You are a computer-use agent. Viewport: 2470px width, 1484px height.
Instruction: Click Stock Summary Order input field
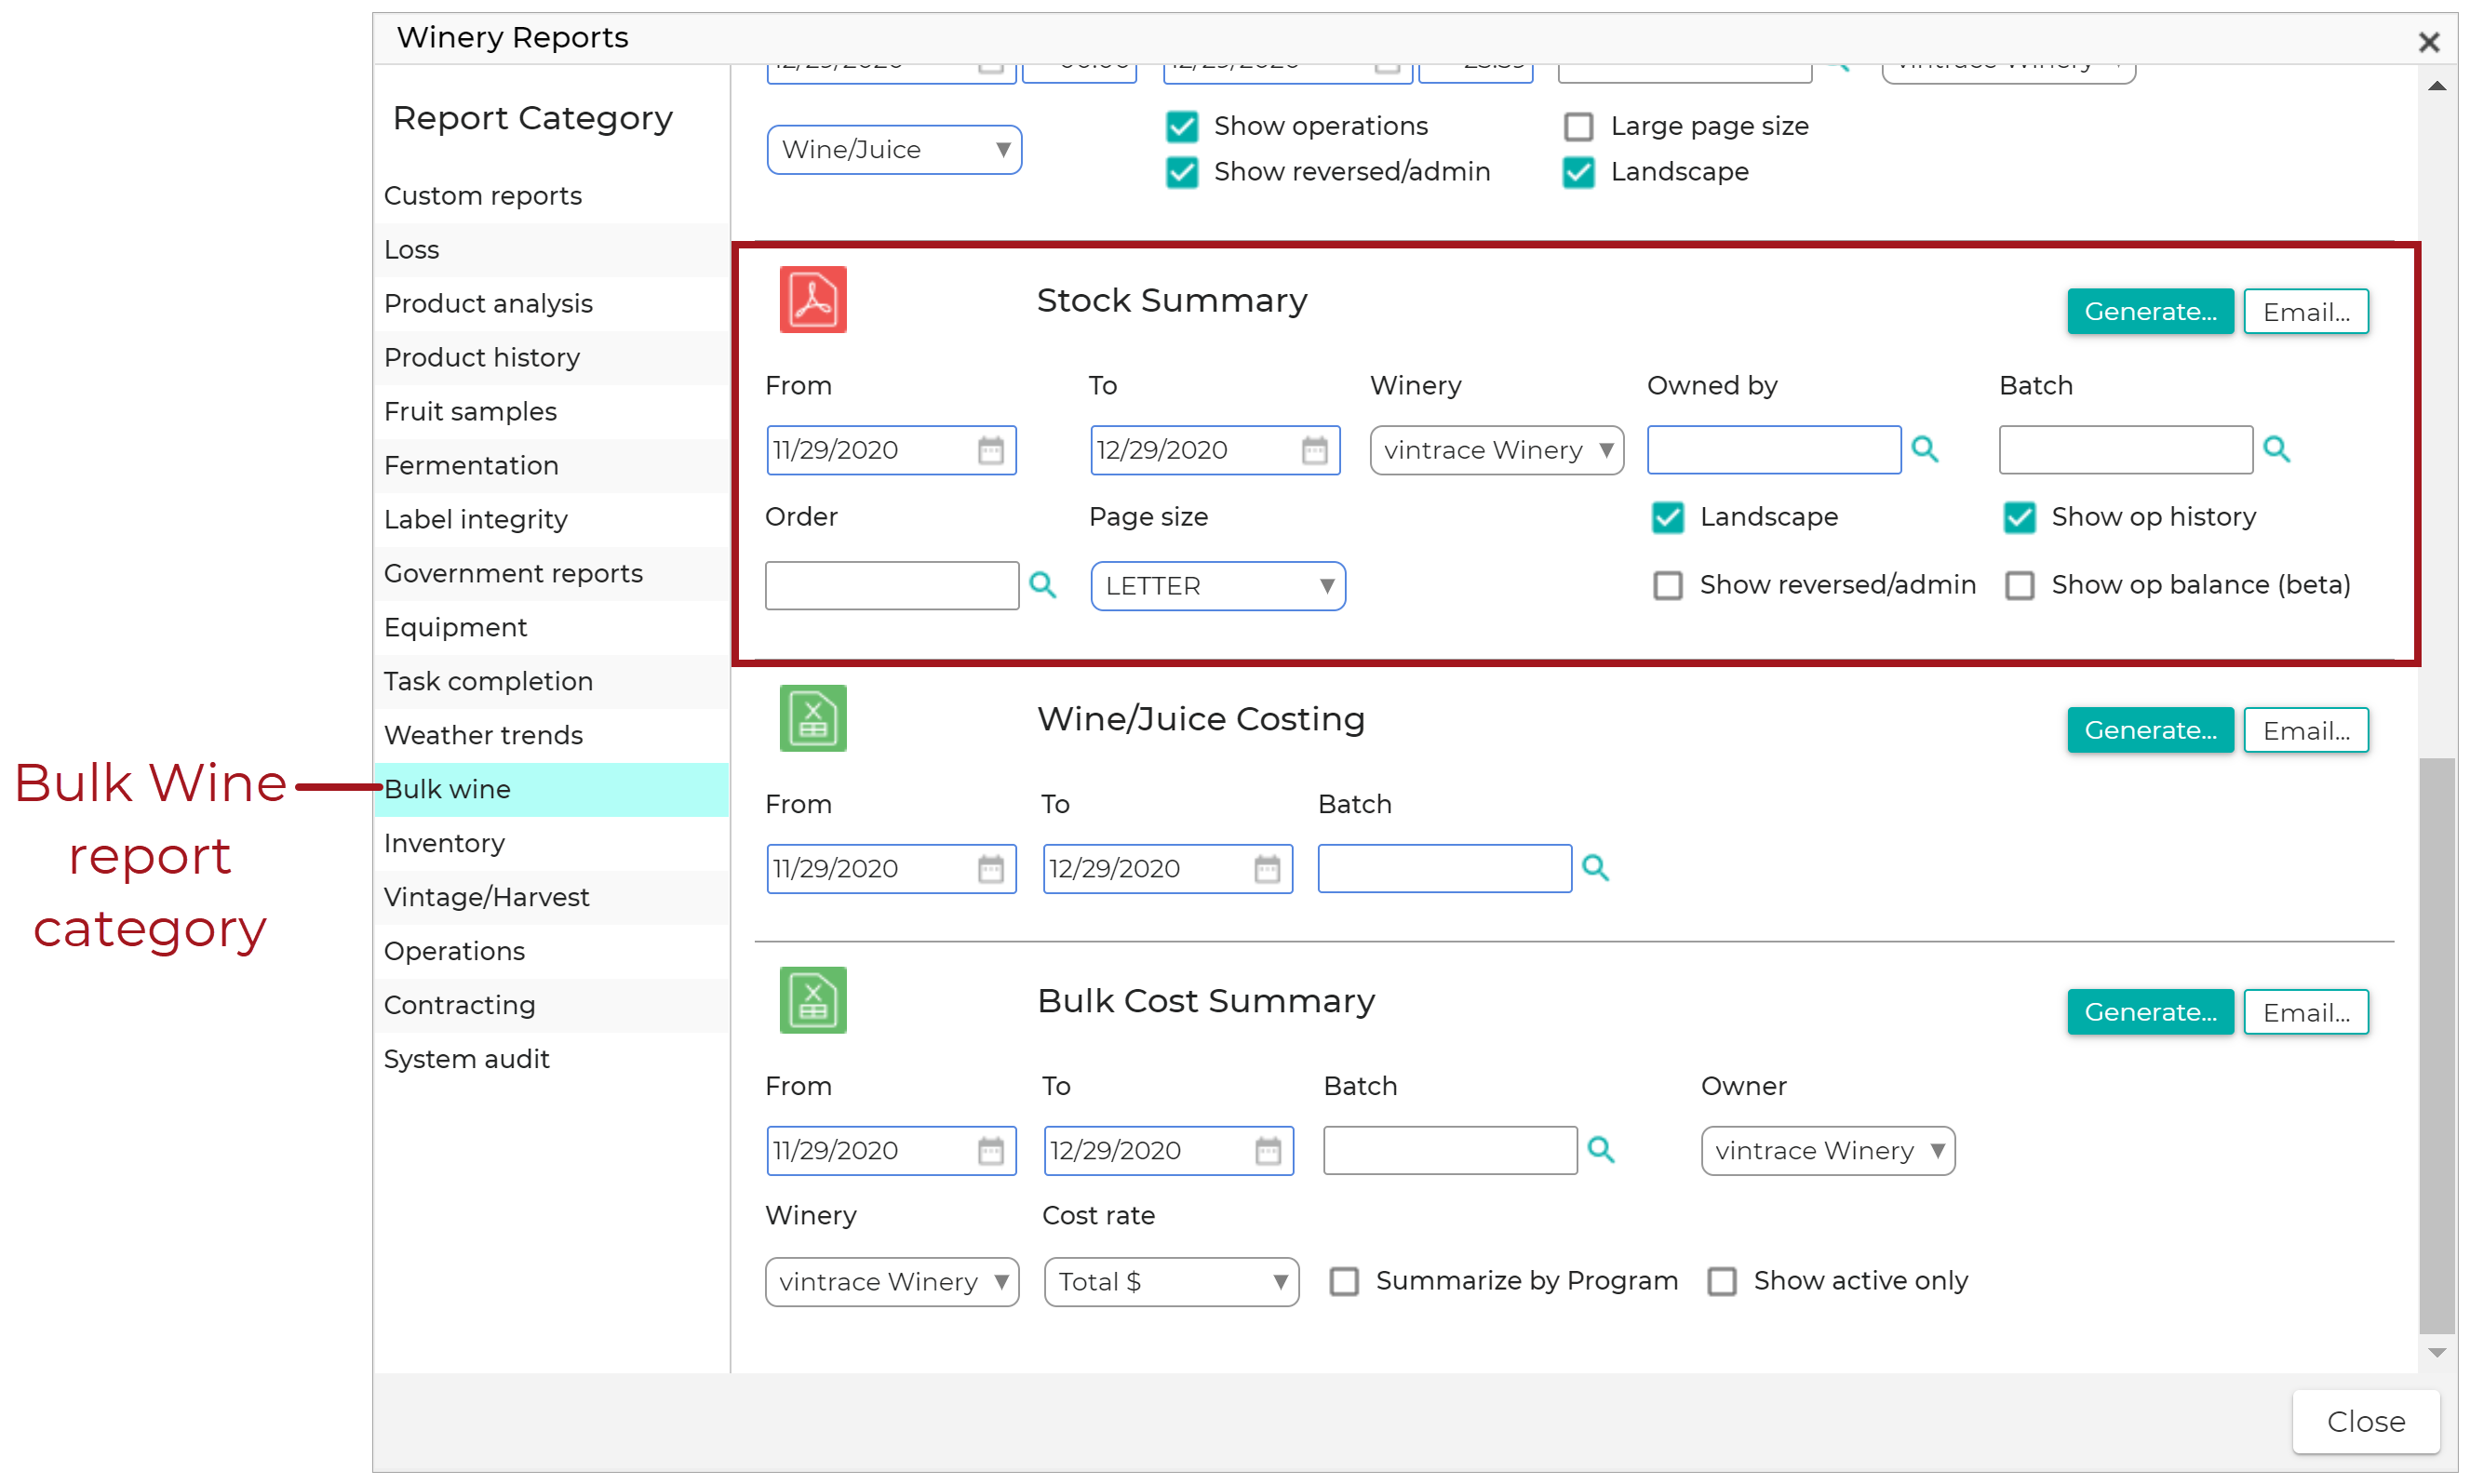[892, 586]
